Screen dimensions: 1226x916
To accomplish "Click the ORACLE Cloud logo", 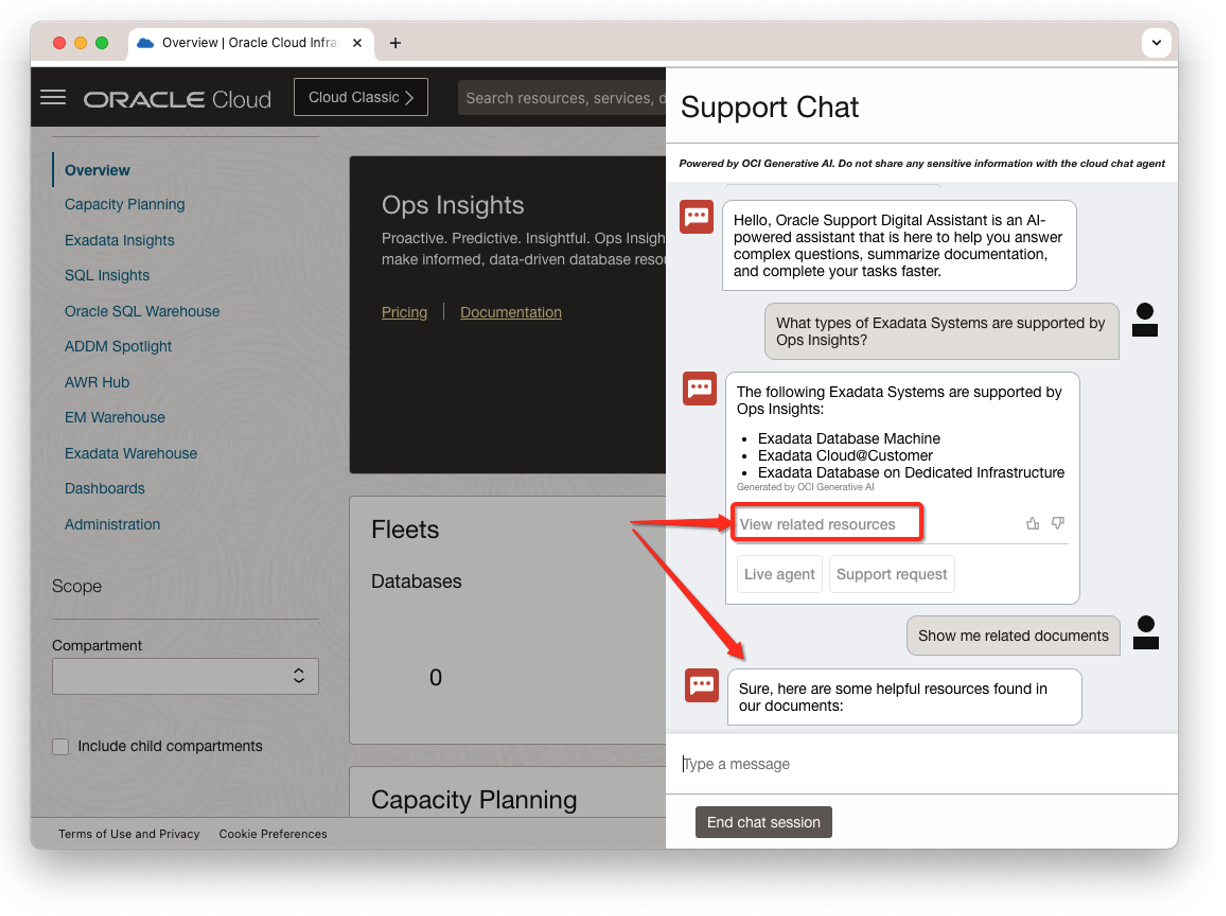I will click(177, 98).
